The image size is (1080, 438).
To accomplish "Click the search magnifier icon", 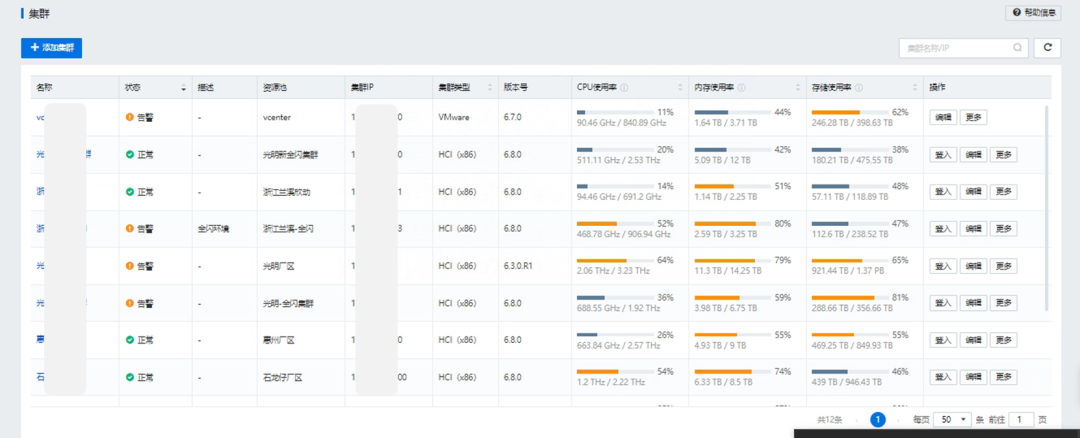I will pyautogui.click(x=1018, y=47).
